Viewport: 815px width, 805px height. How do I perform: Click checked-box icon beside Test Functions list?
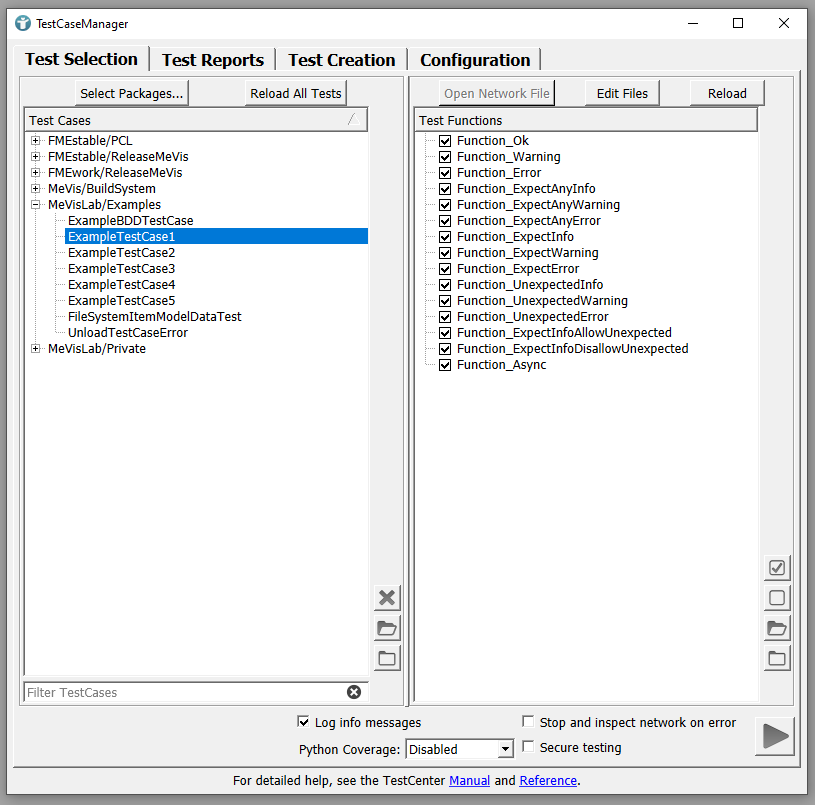click(x=777, y=568)
